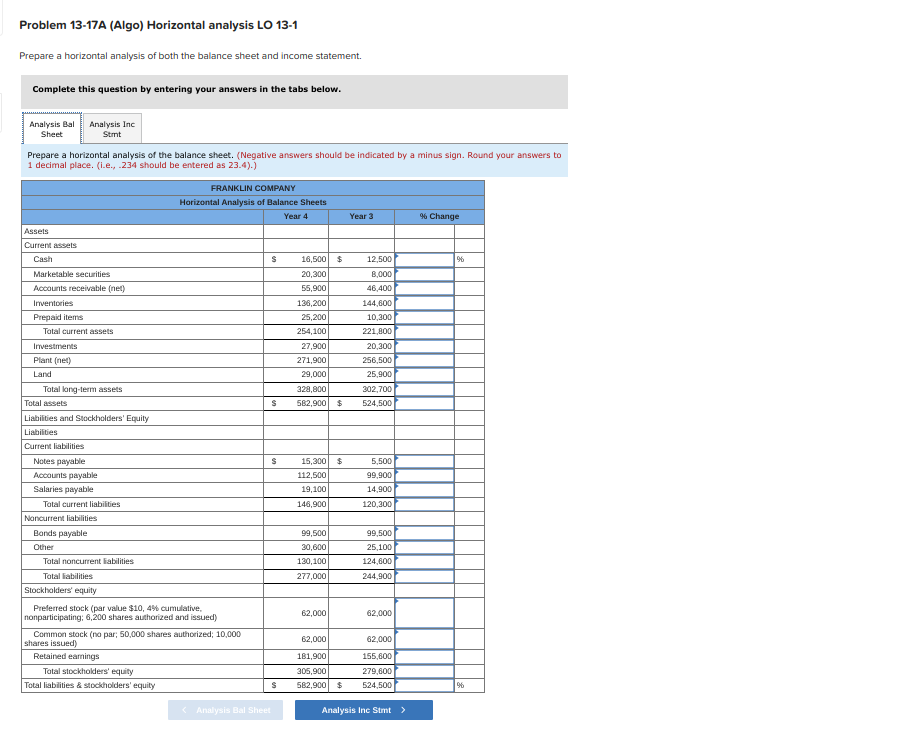Screen dimensions: 913x742
Task: Click the FRANKLIN COMPANY table title
Action: 253,188
